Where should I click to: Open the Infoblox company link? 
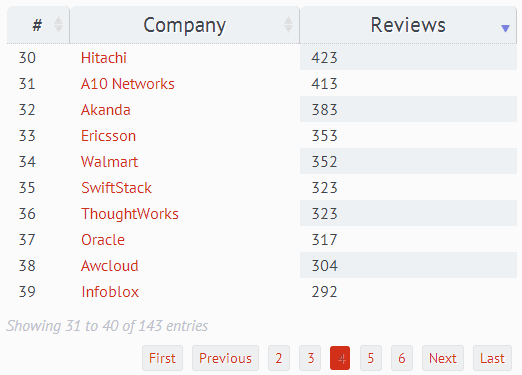point(110,292)
